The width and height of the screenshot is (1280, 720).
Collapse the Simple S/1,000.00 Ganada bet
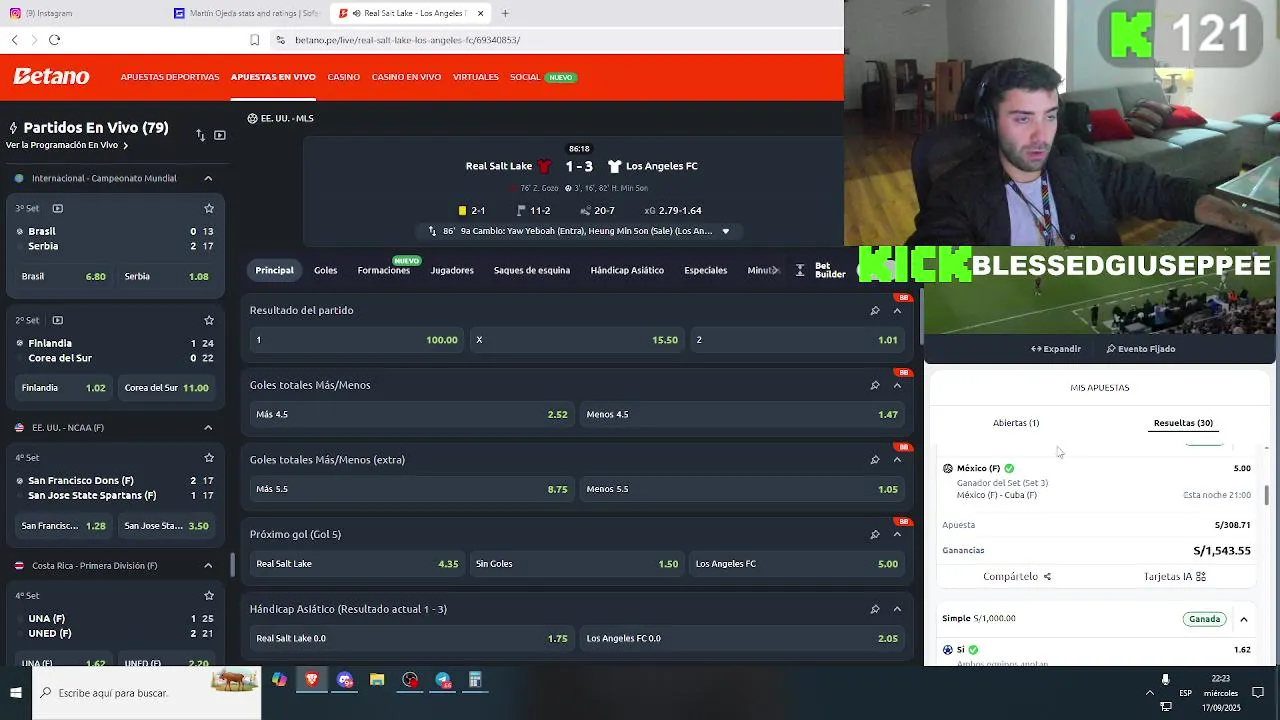point(1244,619)
